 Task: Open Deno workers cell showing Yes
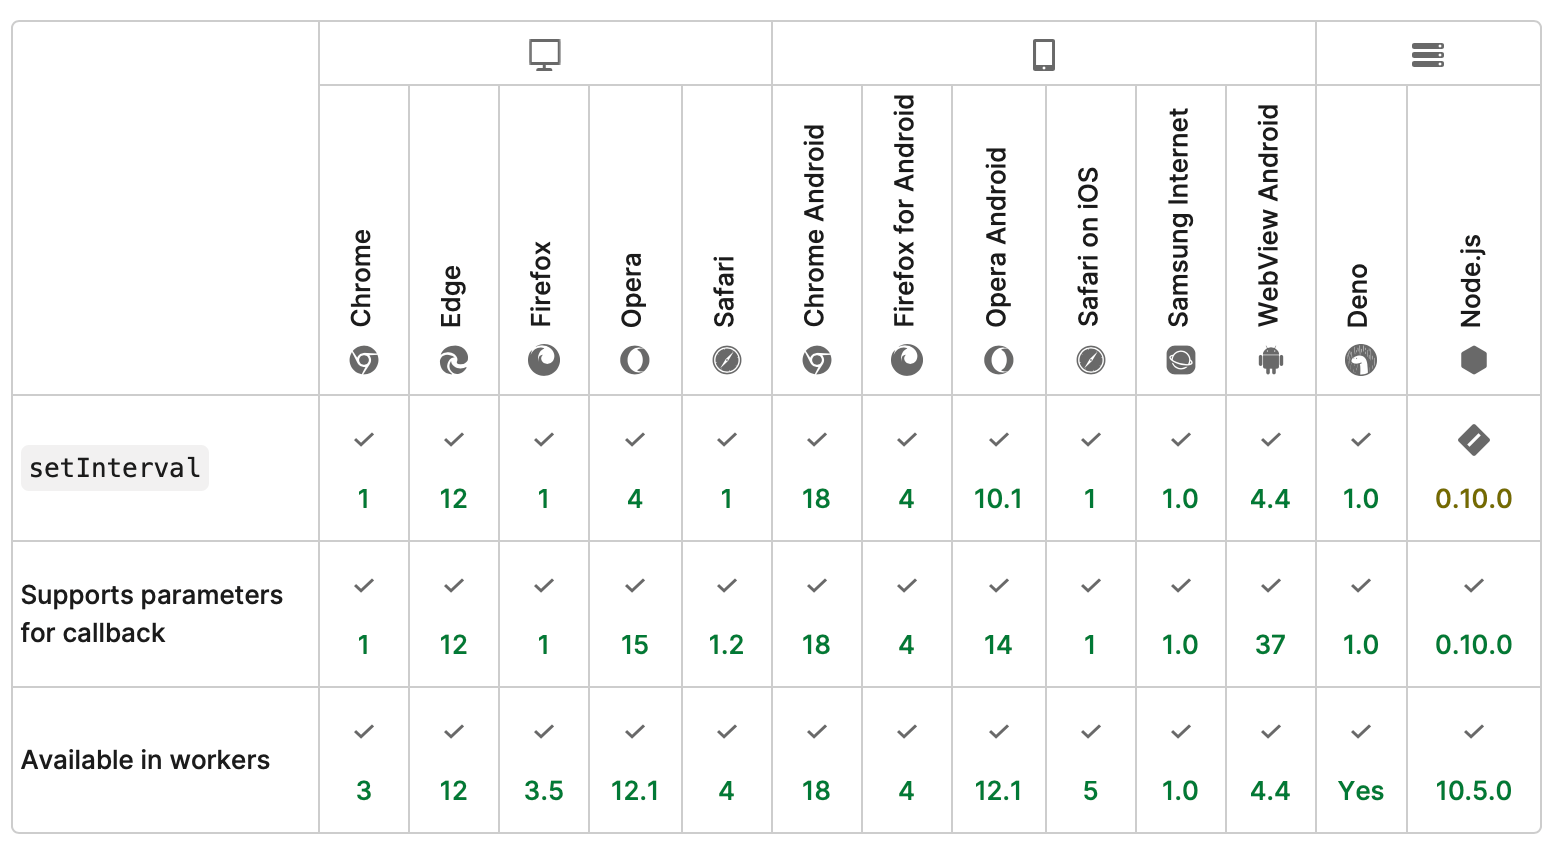(1361, 790)
